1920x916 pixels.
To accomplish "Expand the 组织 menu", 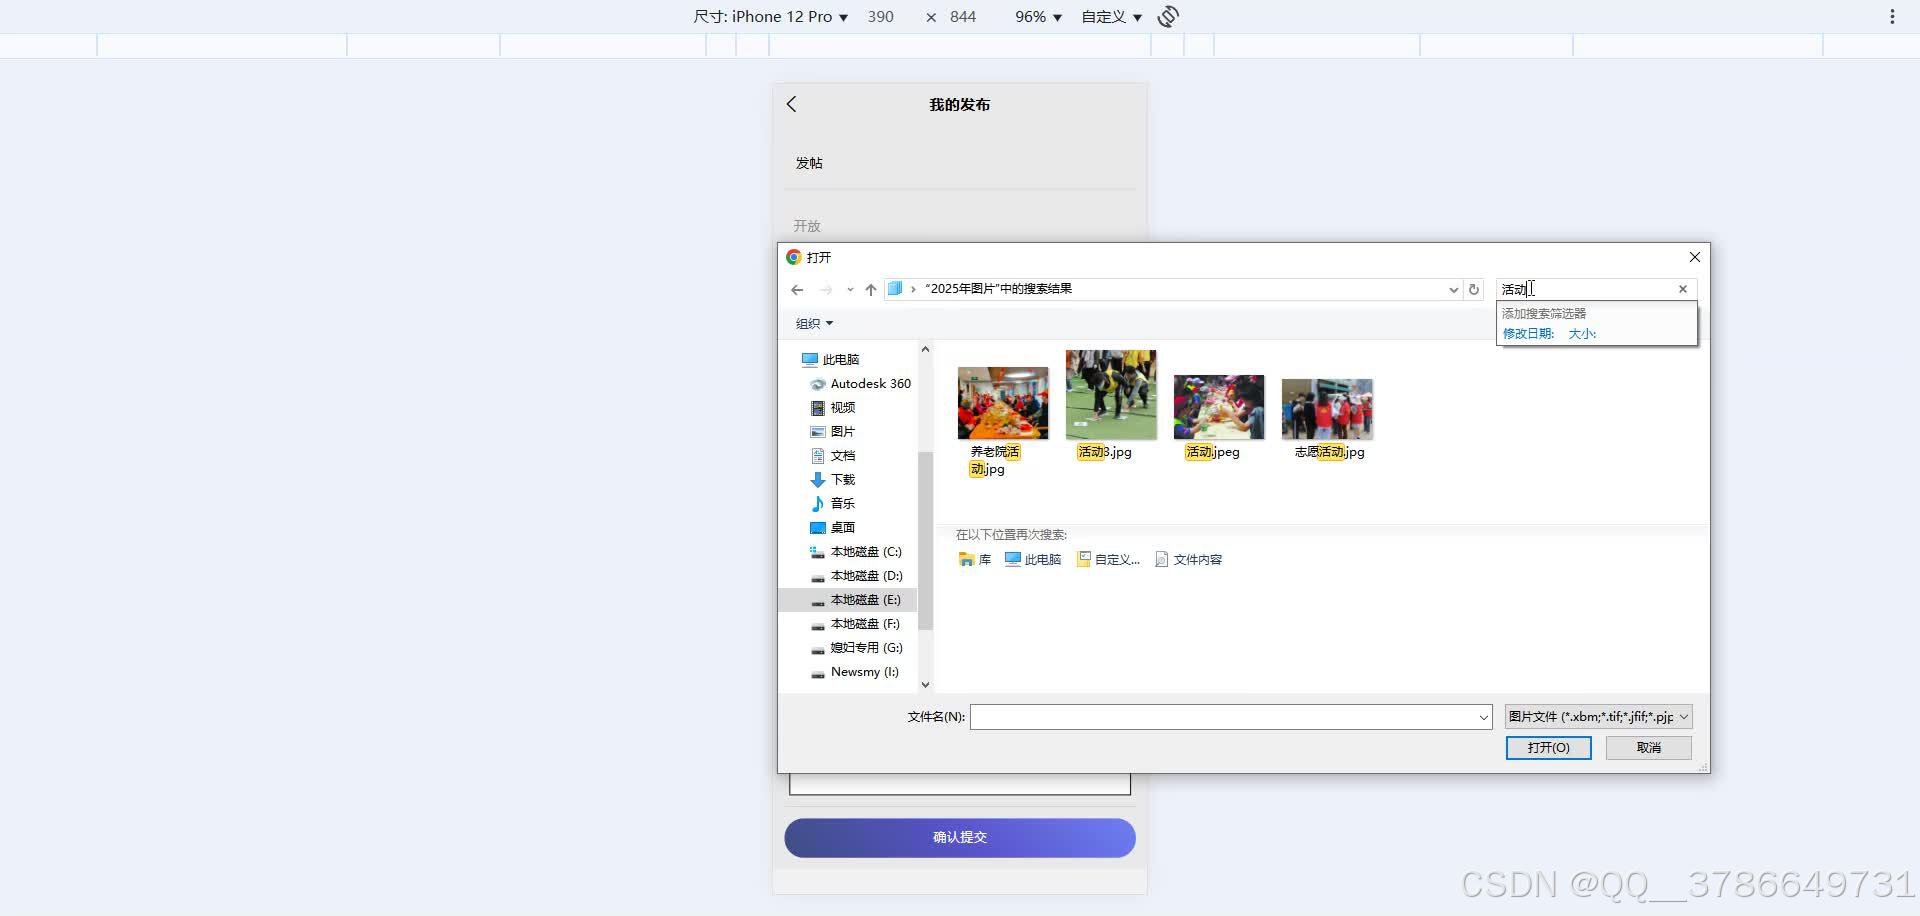I will click(x=814, y=323).
